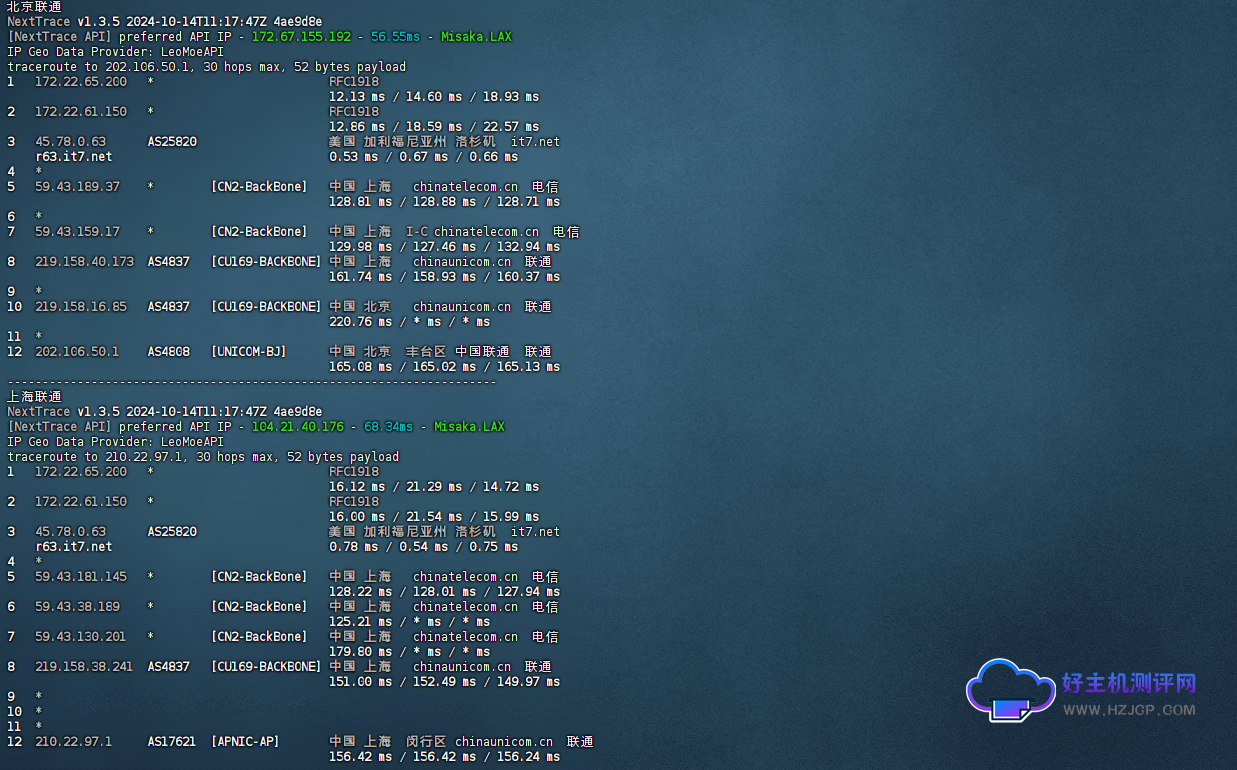
Task: Select the [UNICOM-BJ] network tag
Action: point(248,352)
